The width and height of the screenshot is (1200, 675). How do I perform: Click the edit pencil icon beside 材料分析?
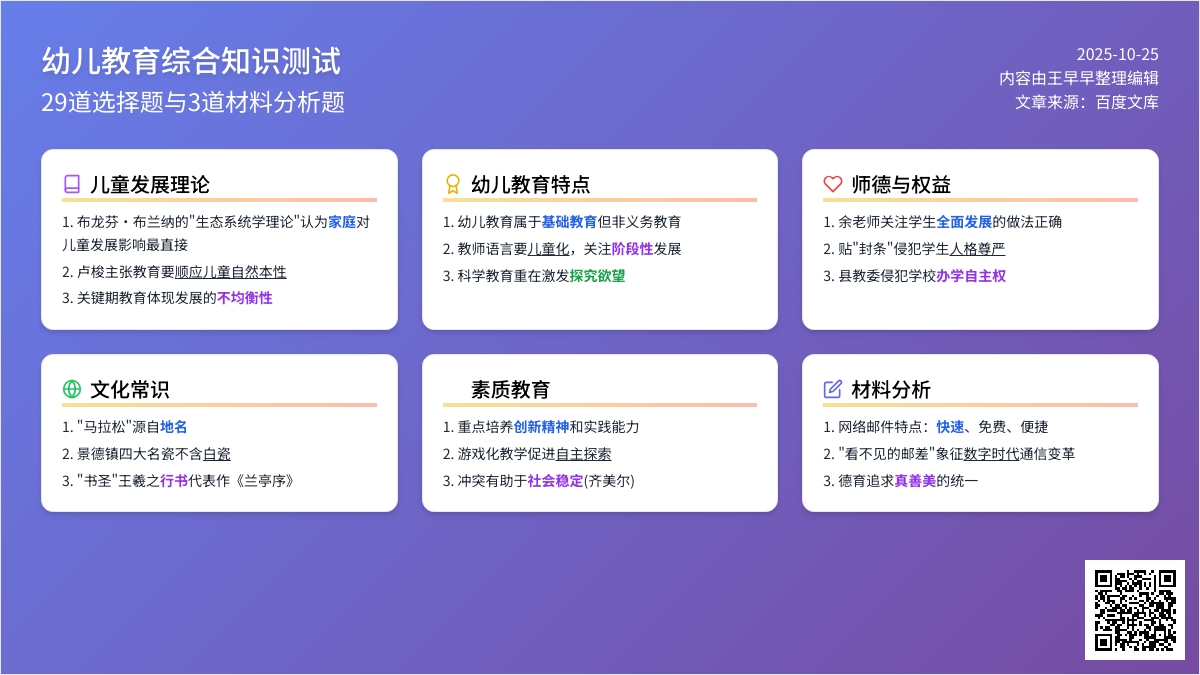[x=832, y=389]
